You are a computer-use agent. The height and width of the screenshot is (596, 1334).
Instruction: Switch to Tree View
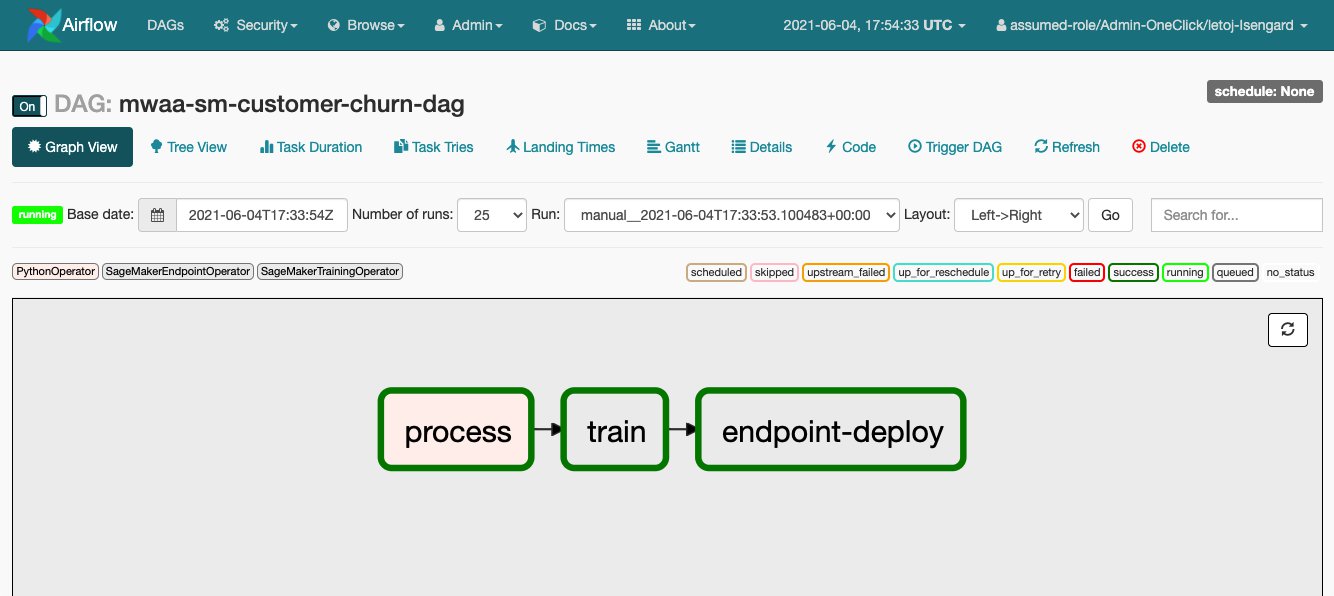coord(189,147)
